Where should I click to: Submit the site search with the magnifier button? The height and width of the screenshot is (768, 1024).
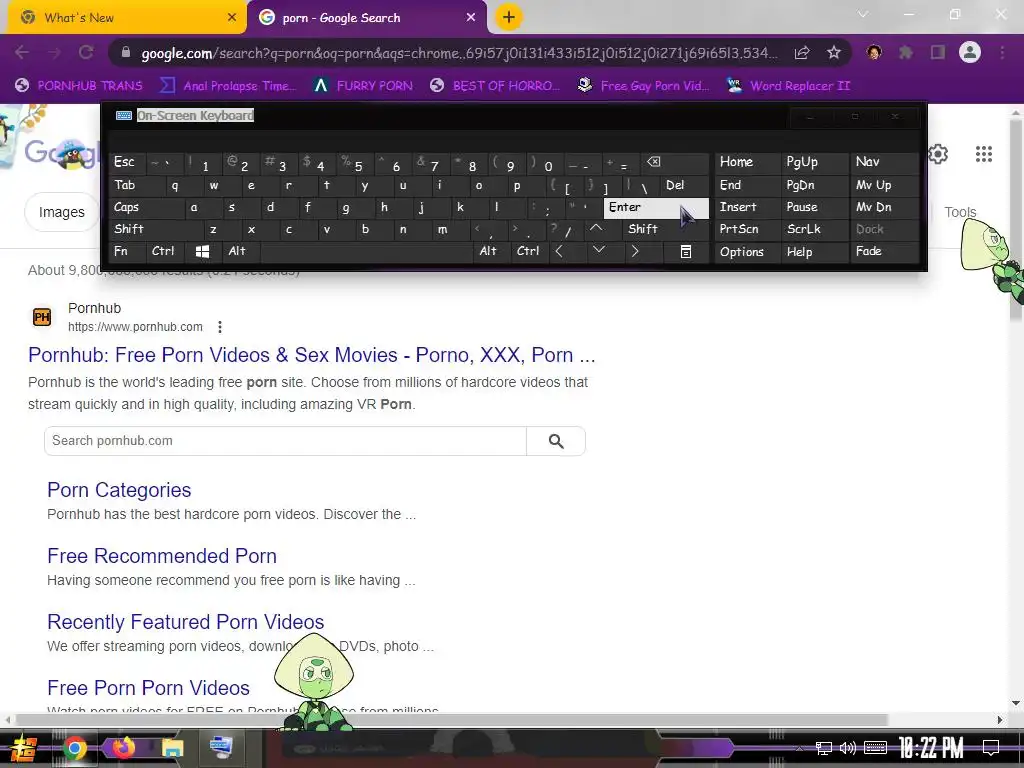pyautogui.click(x=556, y=441)
